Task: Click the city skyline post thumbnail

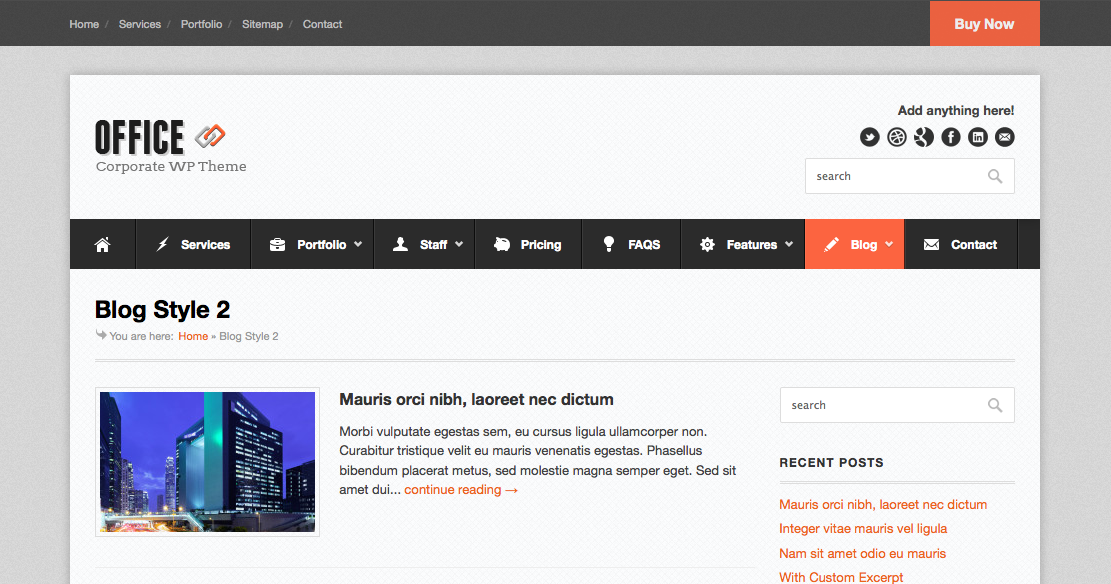Action: click(208, 461)
